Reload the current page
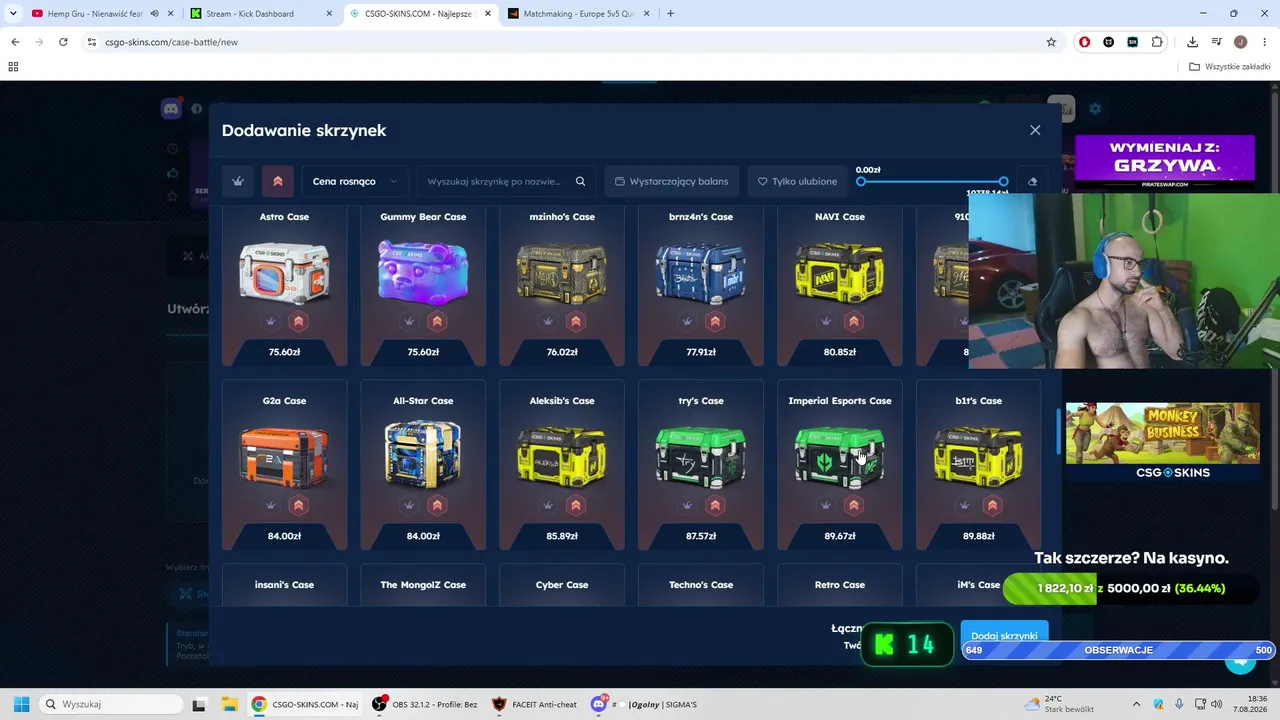The image size is (1280, 720). (x=63, y=42)
